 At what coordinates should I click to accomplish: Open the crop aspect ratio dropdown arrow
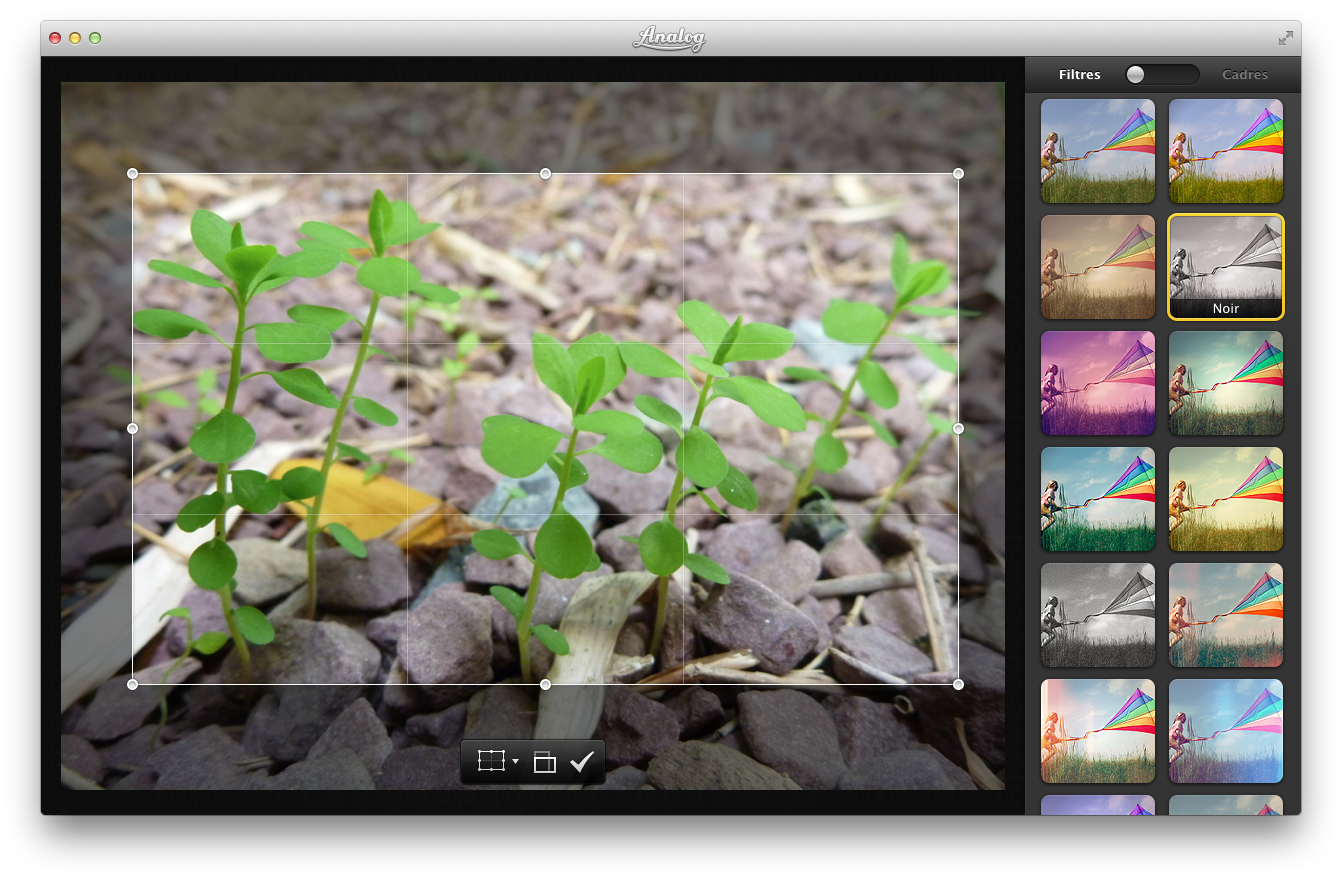[x=515, y=762]
